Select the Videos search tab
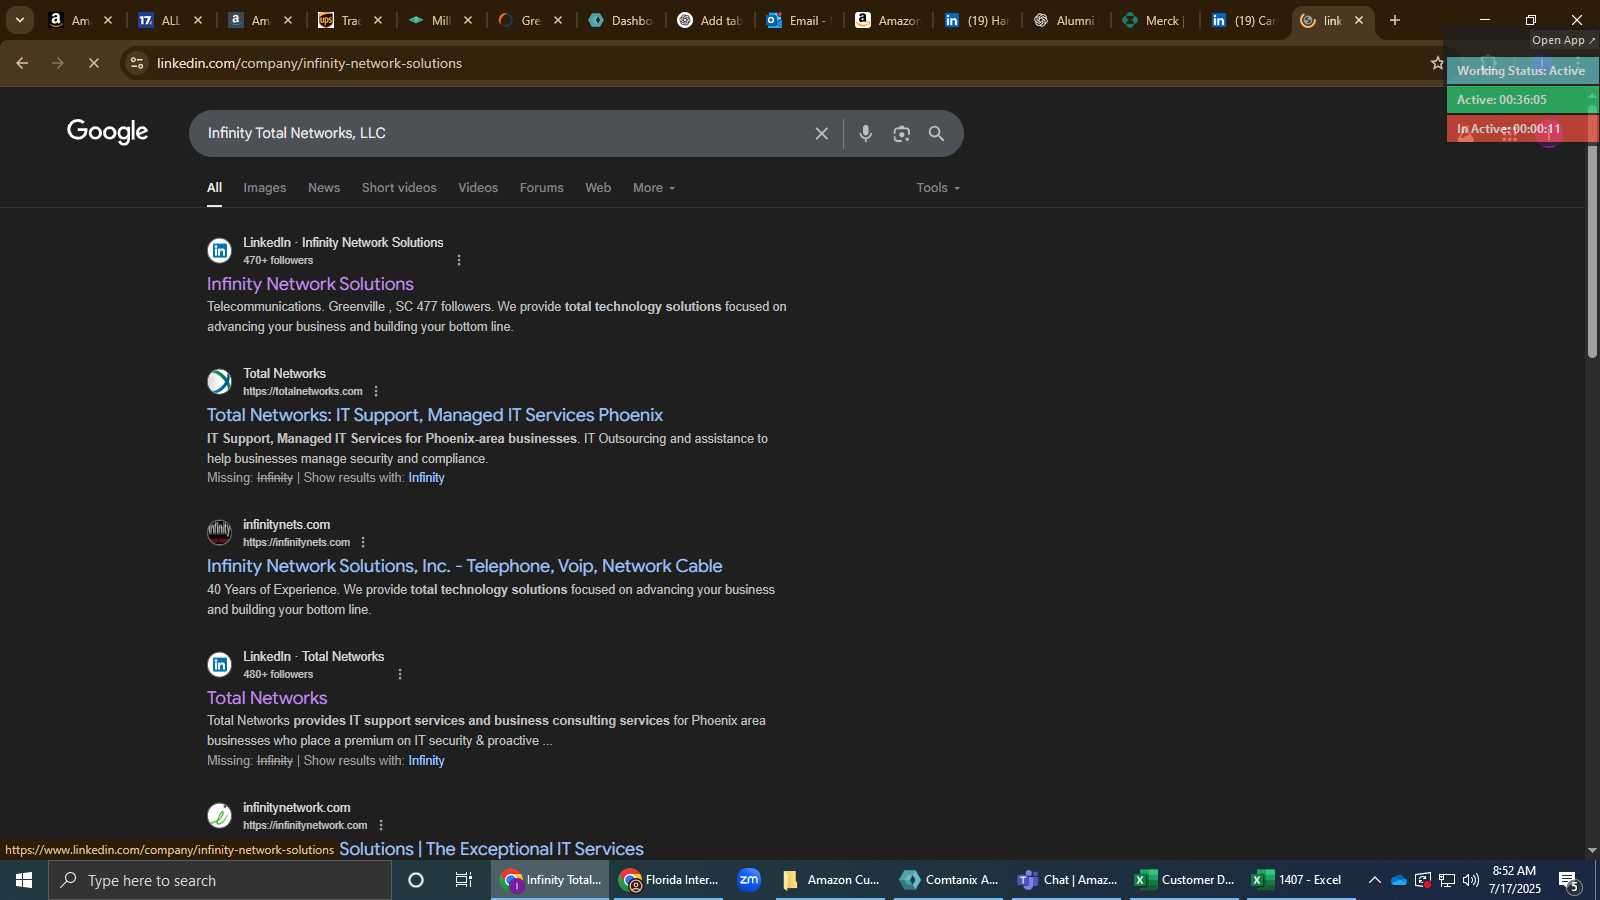This screenshot has width=1600, height=900. tap(478, 188)
